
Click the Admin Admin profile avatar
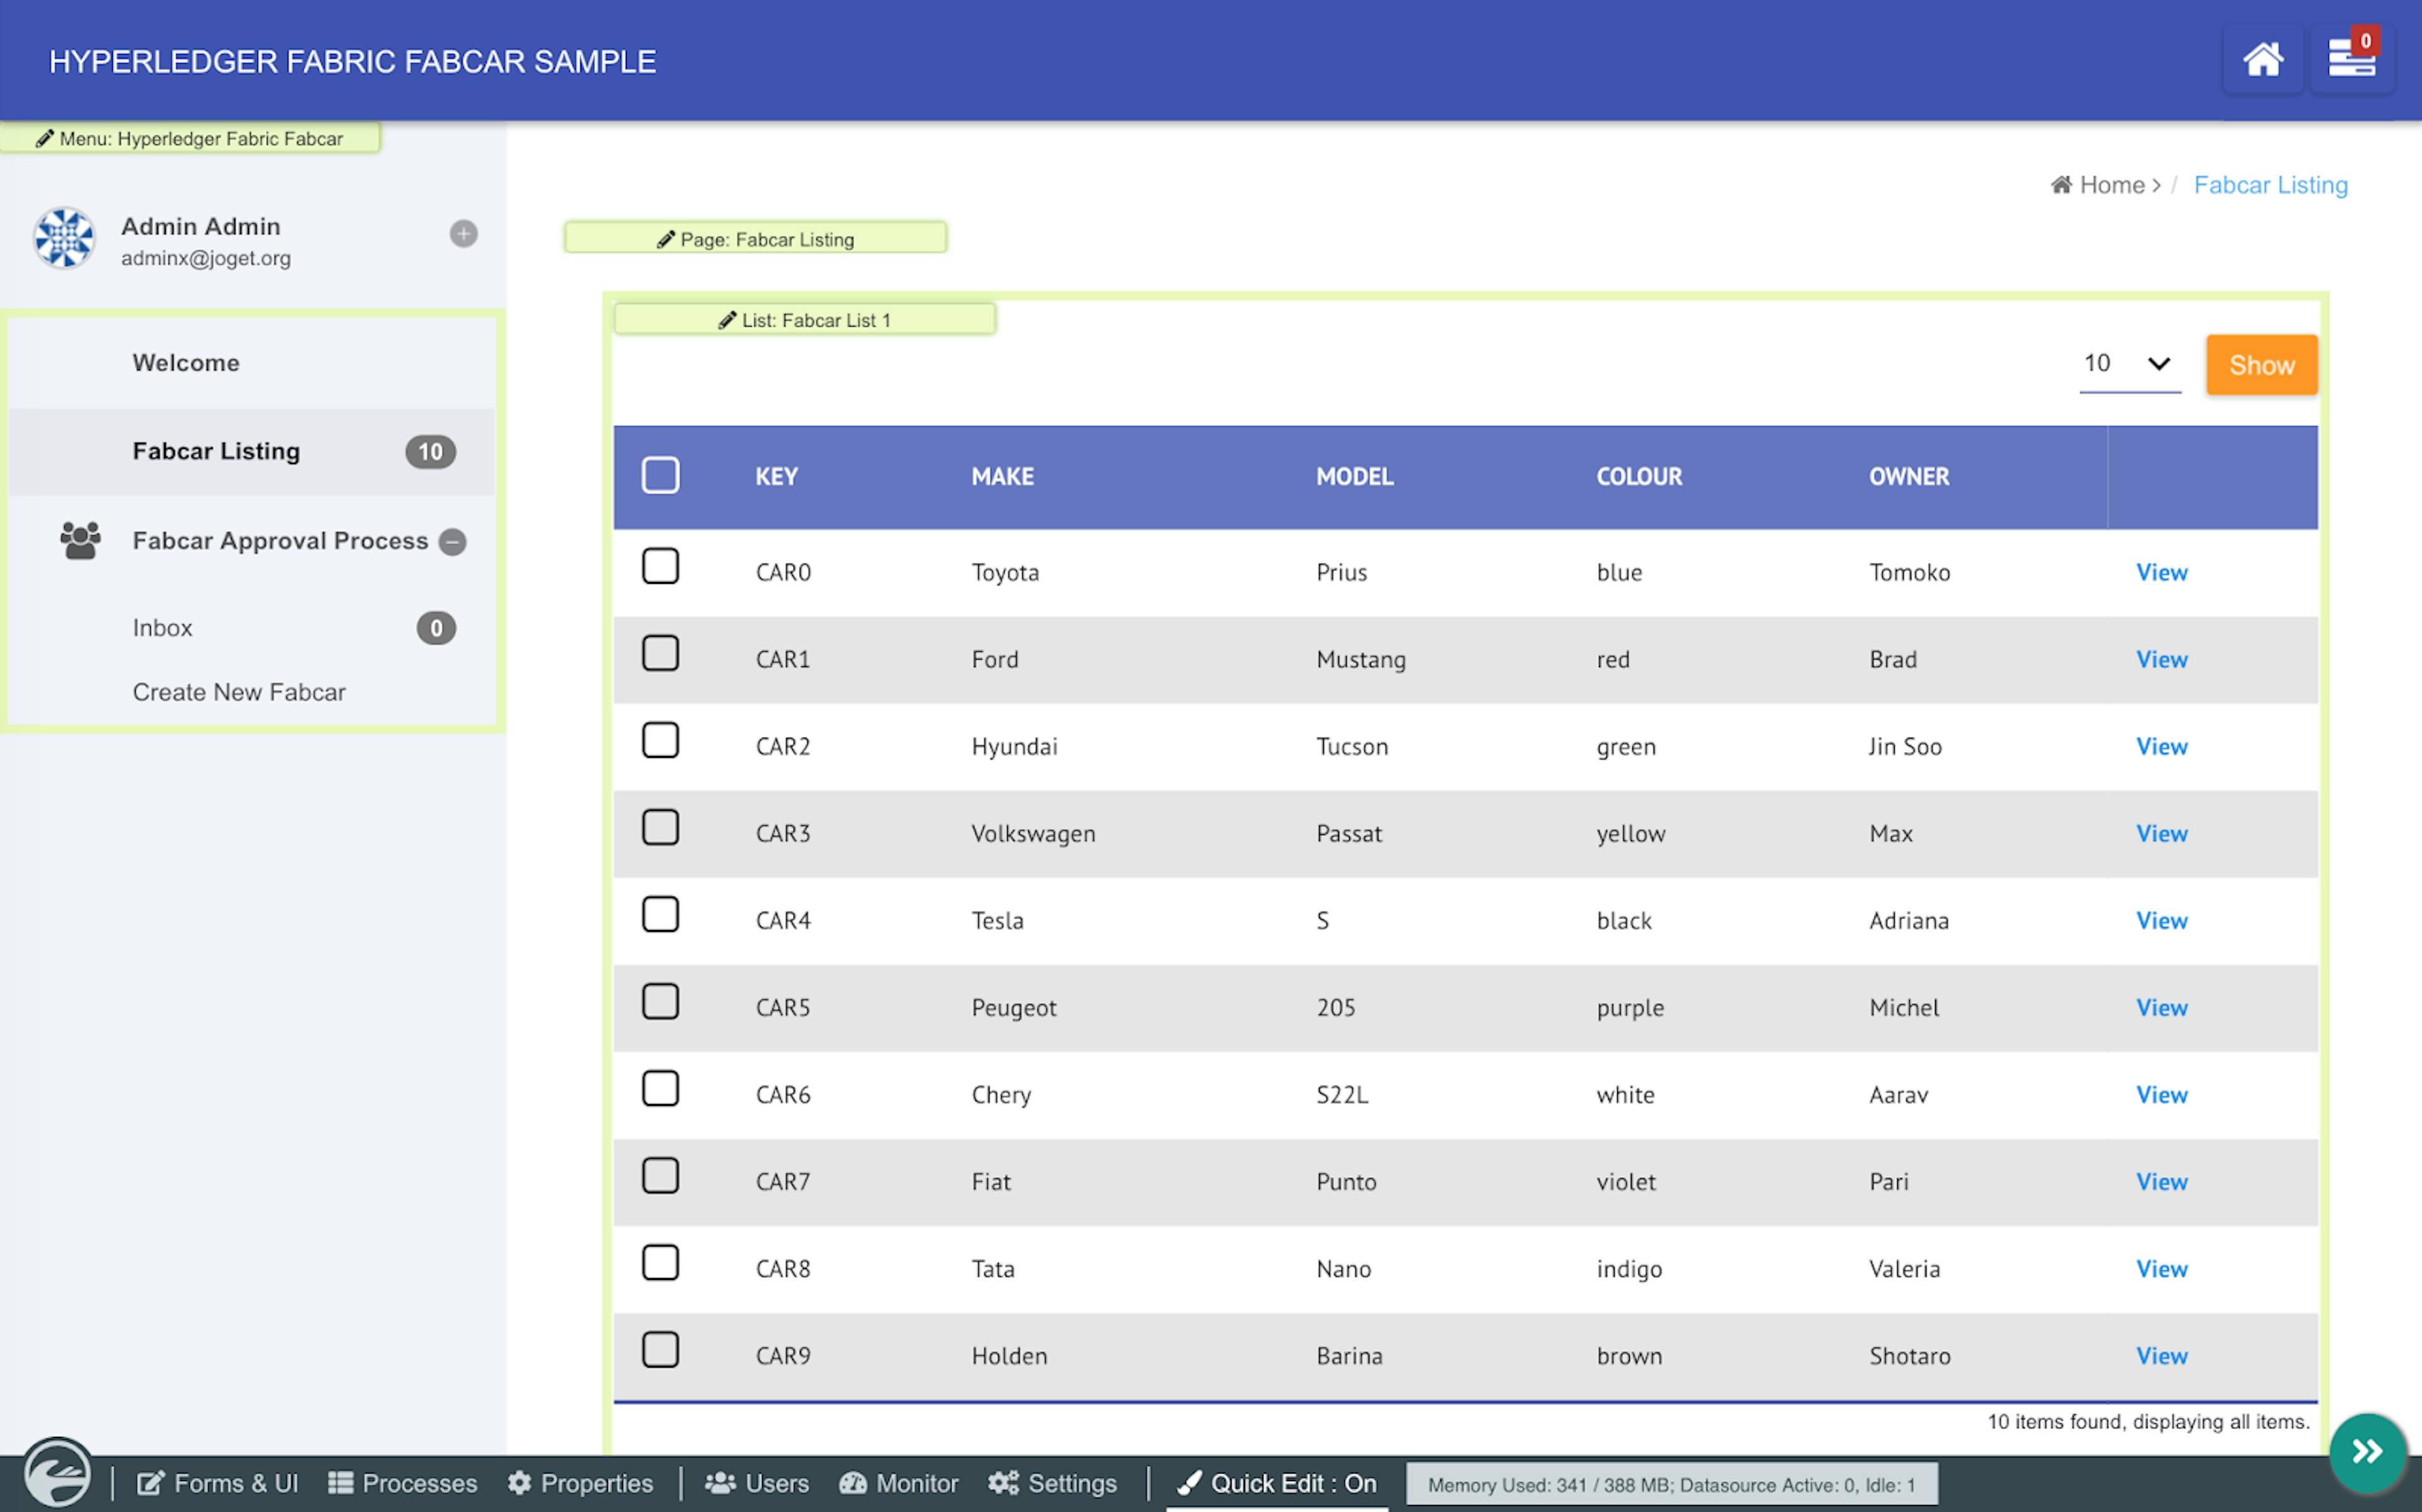(x=65, y=238)
